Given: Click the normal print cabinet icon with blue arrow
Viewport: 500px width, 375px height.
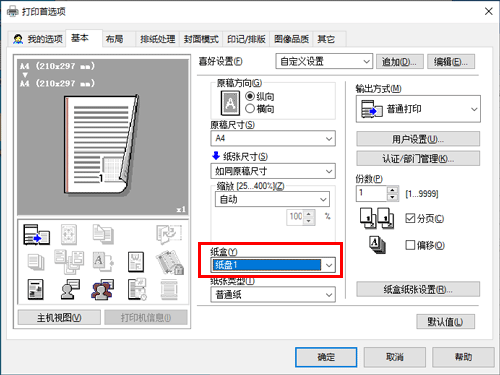Looking at the screenshot, I should pos(36,235).
